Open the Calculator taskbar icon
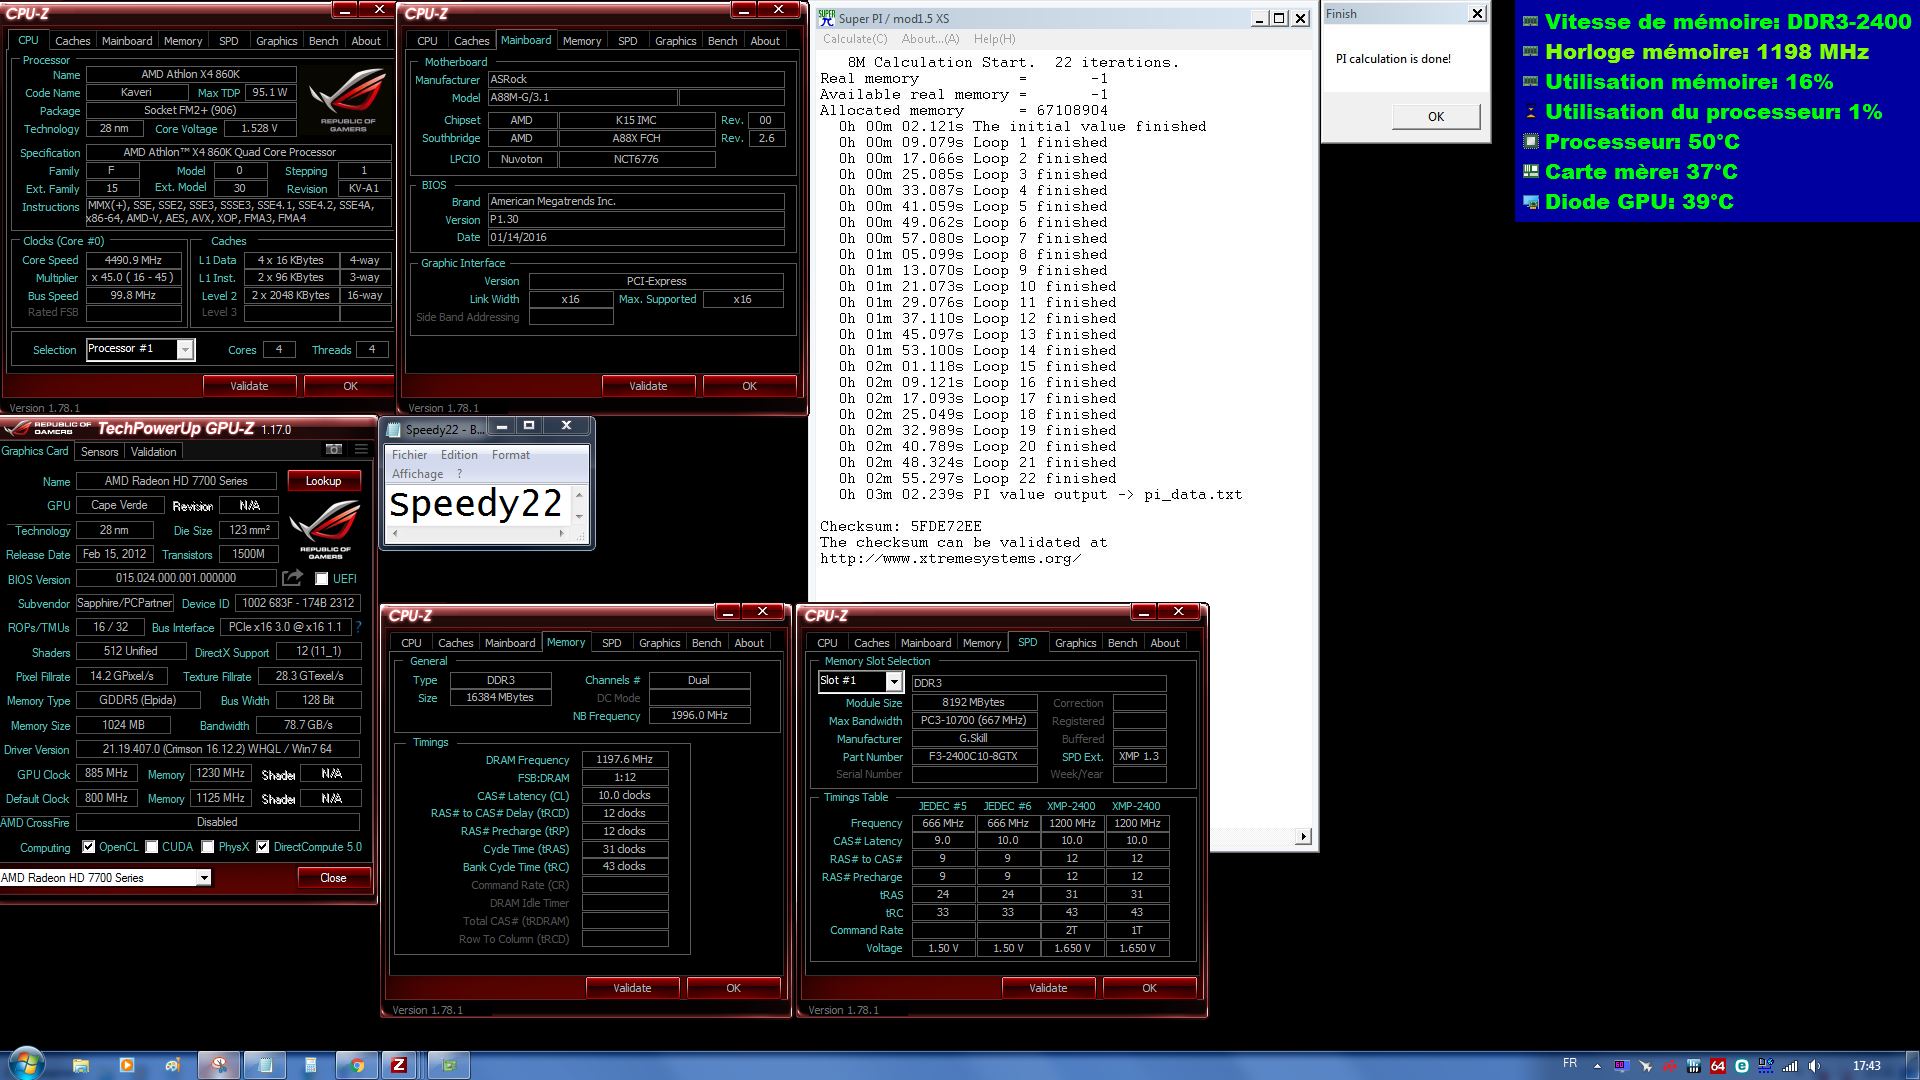The width and height of the screenshot is (1920, 1080). click(x=311, y=1066)
